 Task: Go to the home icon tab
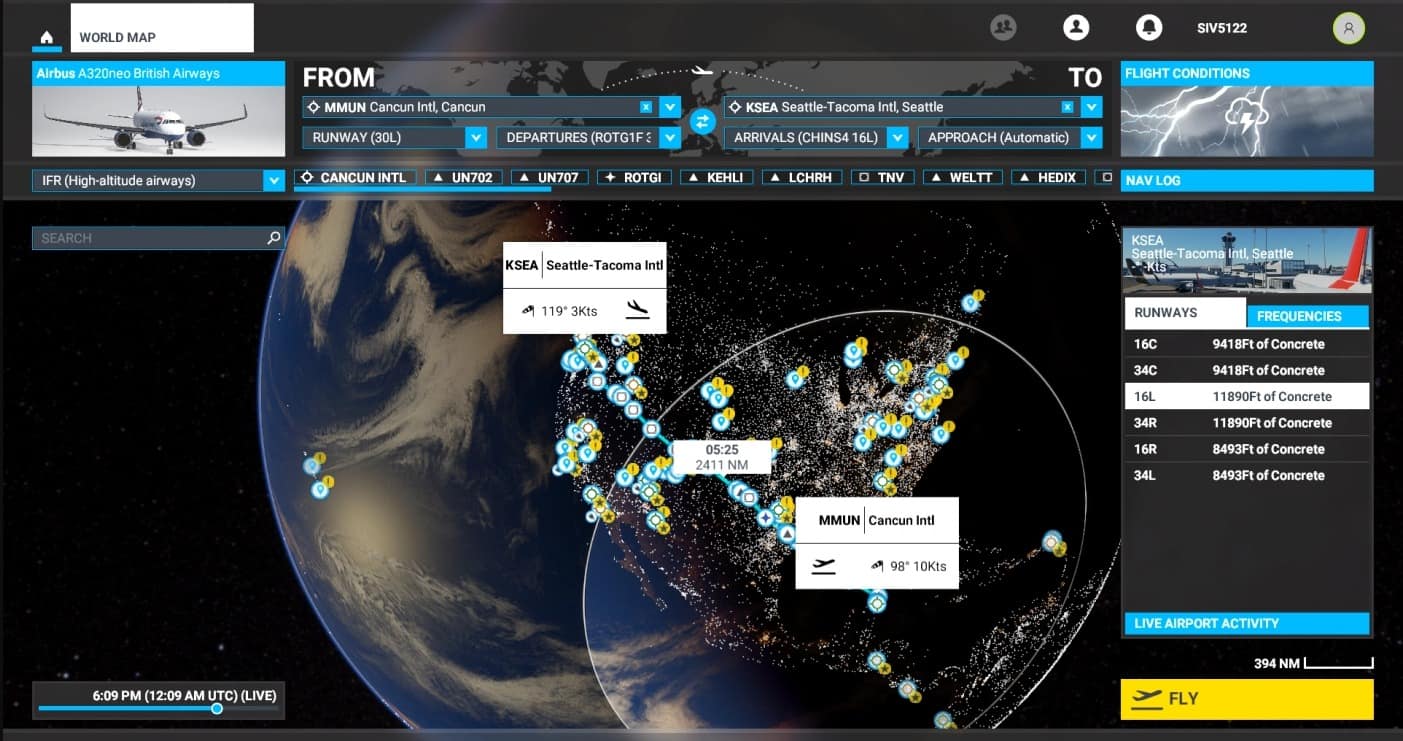[47, 38]
